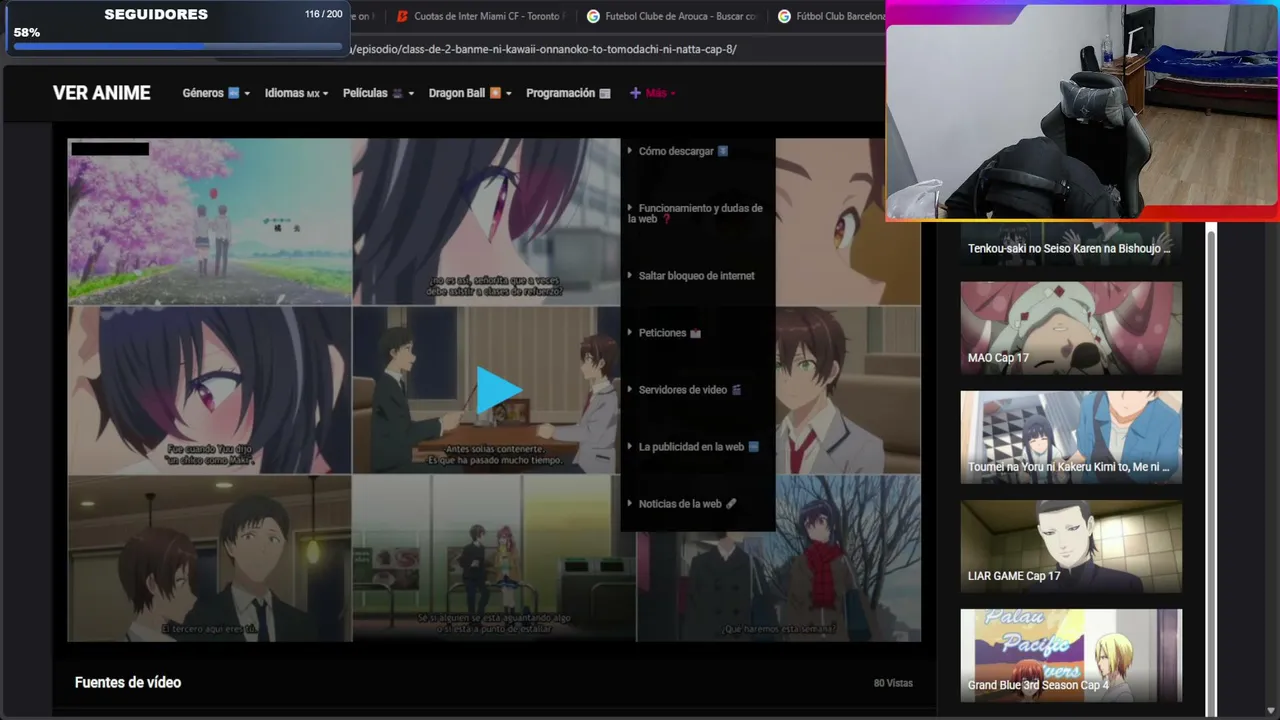Viewport: 1280px width, 720px height.
Task: Open the VER ANIME home logo
Action: (102, 93)
